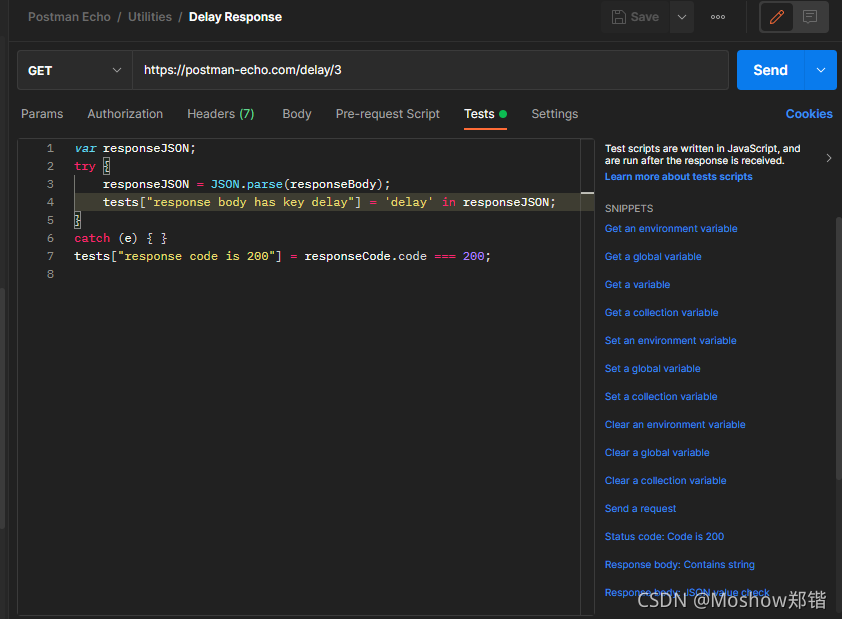Switch to the pencil edit mode icon
The width and height of the screenshot is (842, 619).
[776, 17]
